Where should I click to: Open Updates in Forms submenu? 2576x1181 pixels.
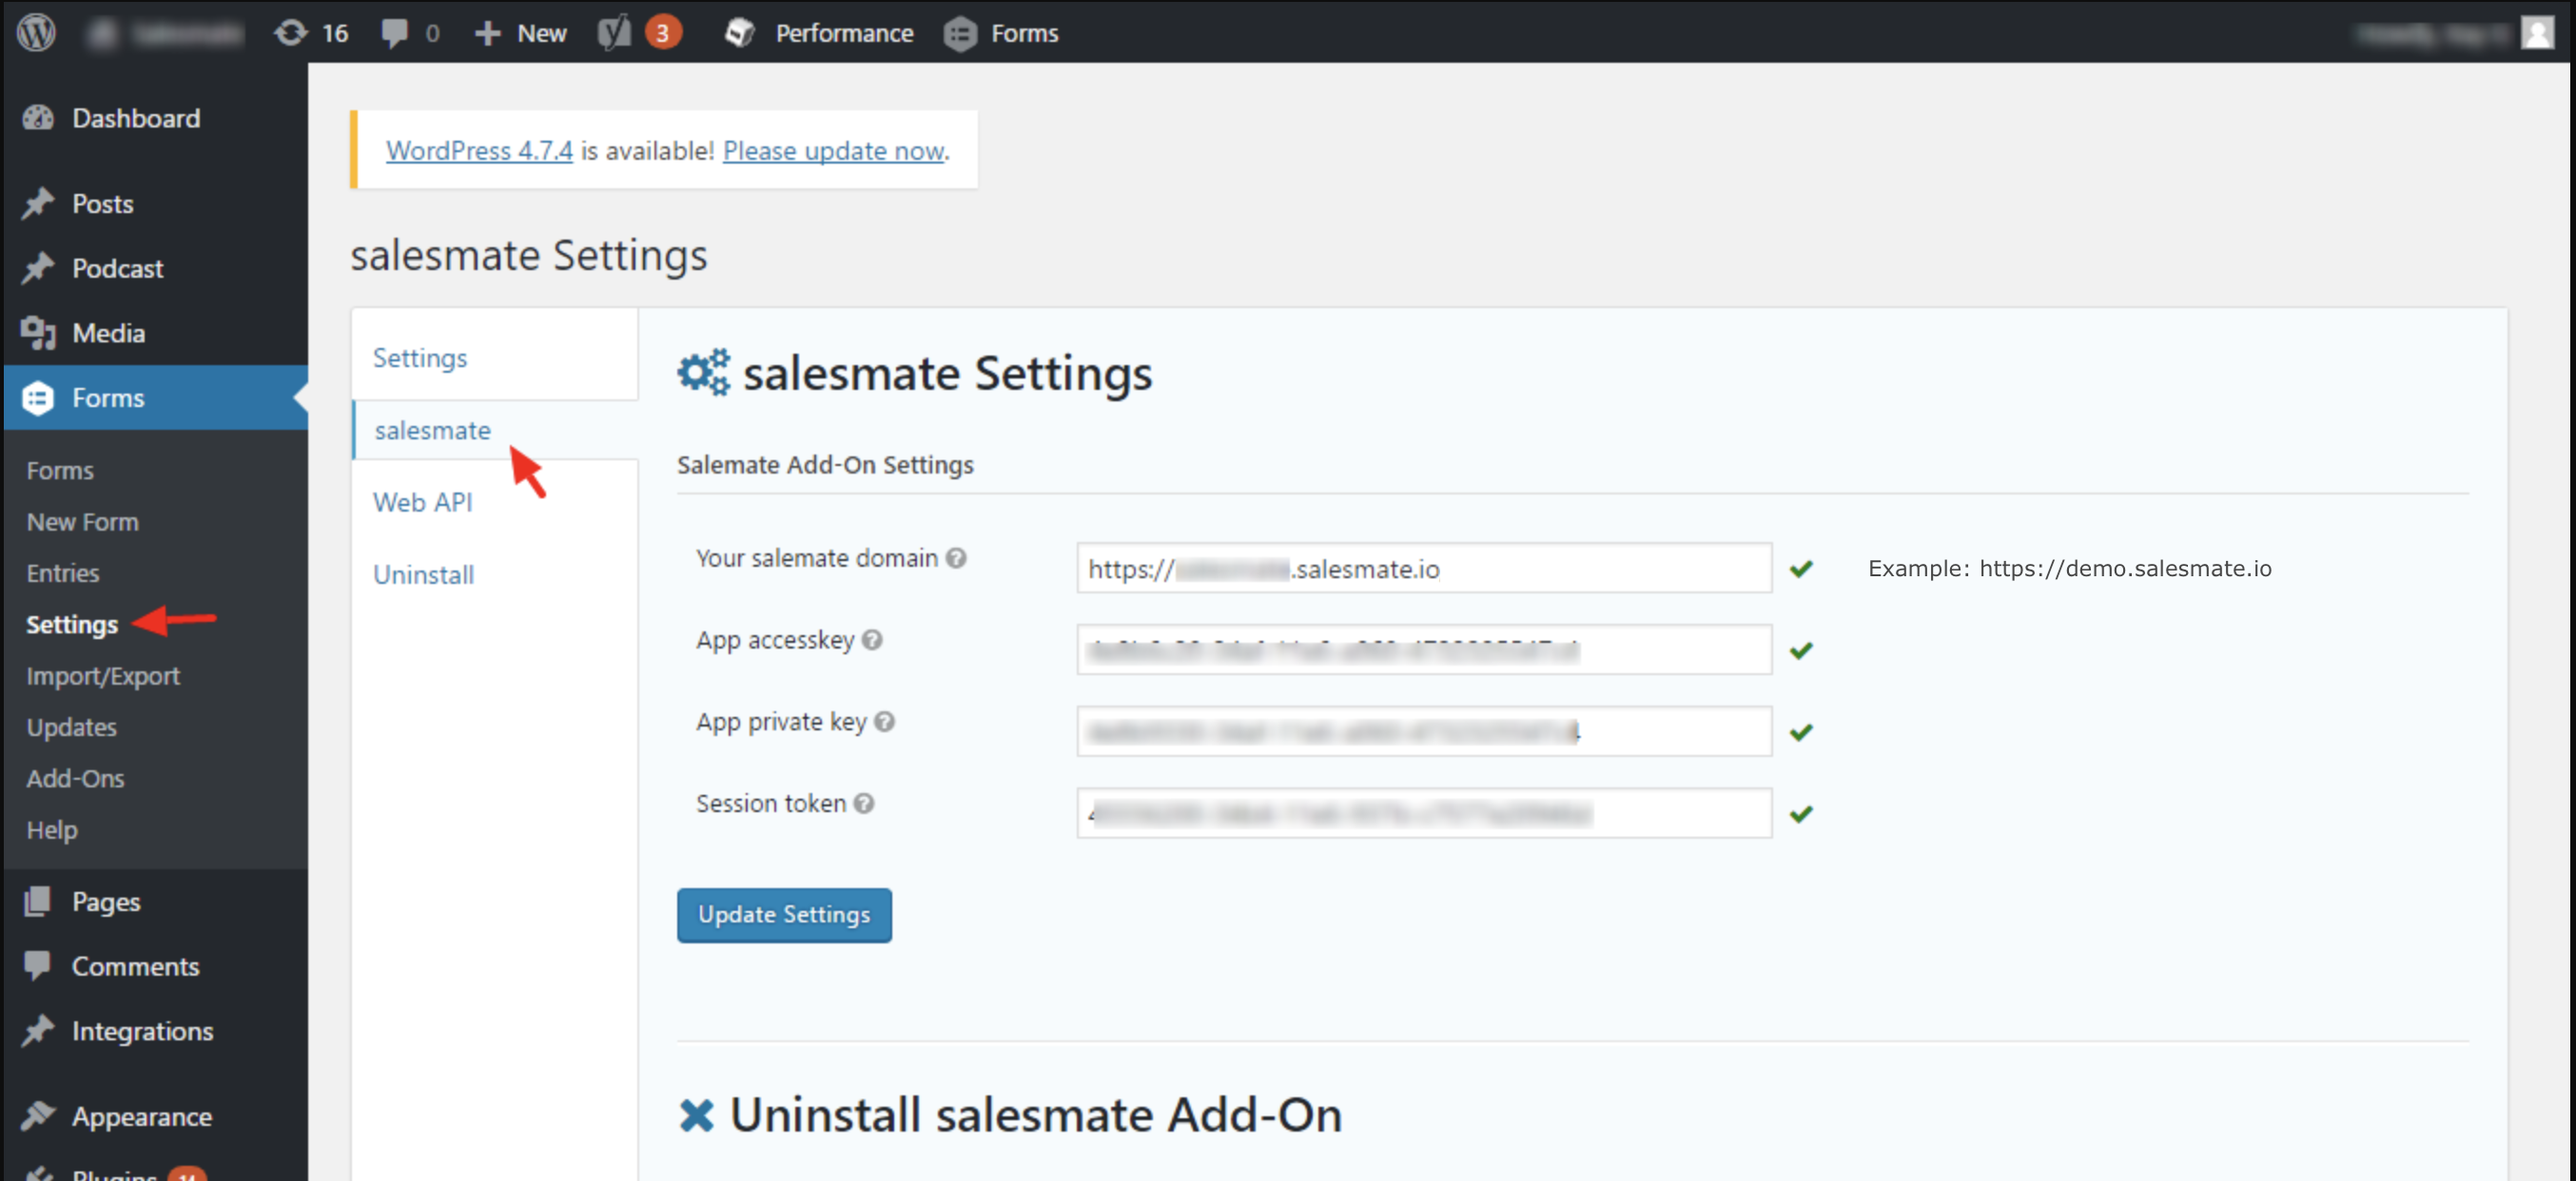click(x=72, y=728)
